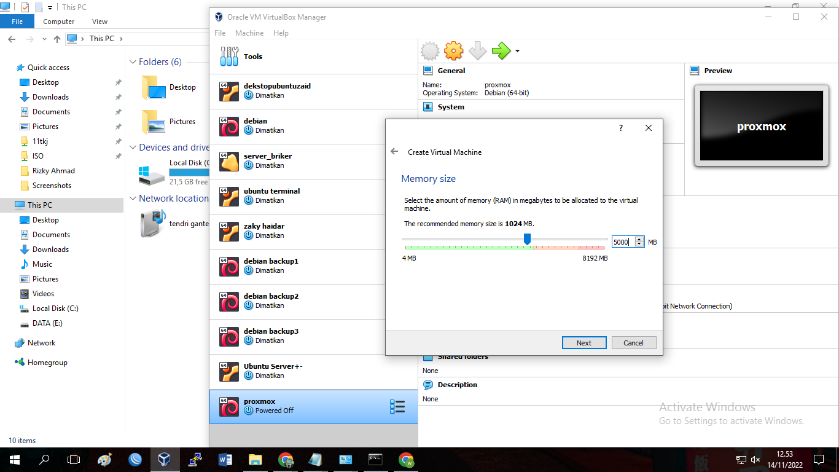This screenshot has width=839, height=472.
Task: Select DATA (E:) drive in navigation
Action: click(x=47, y=323)
